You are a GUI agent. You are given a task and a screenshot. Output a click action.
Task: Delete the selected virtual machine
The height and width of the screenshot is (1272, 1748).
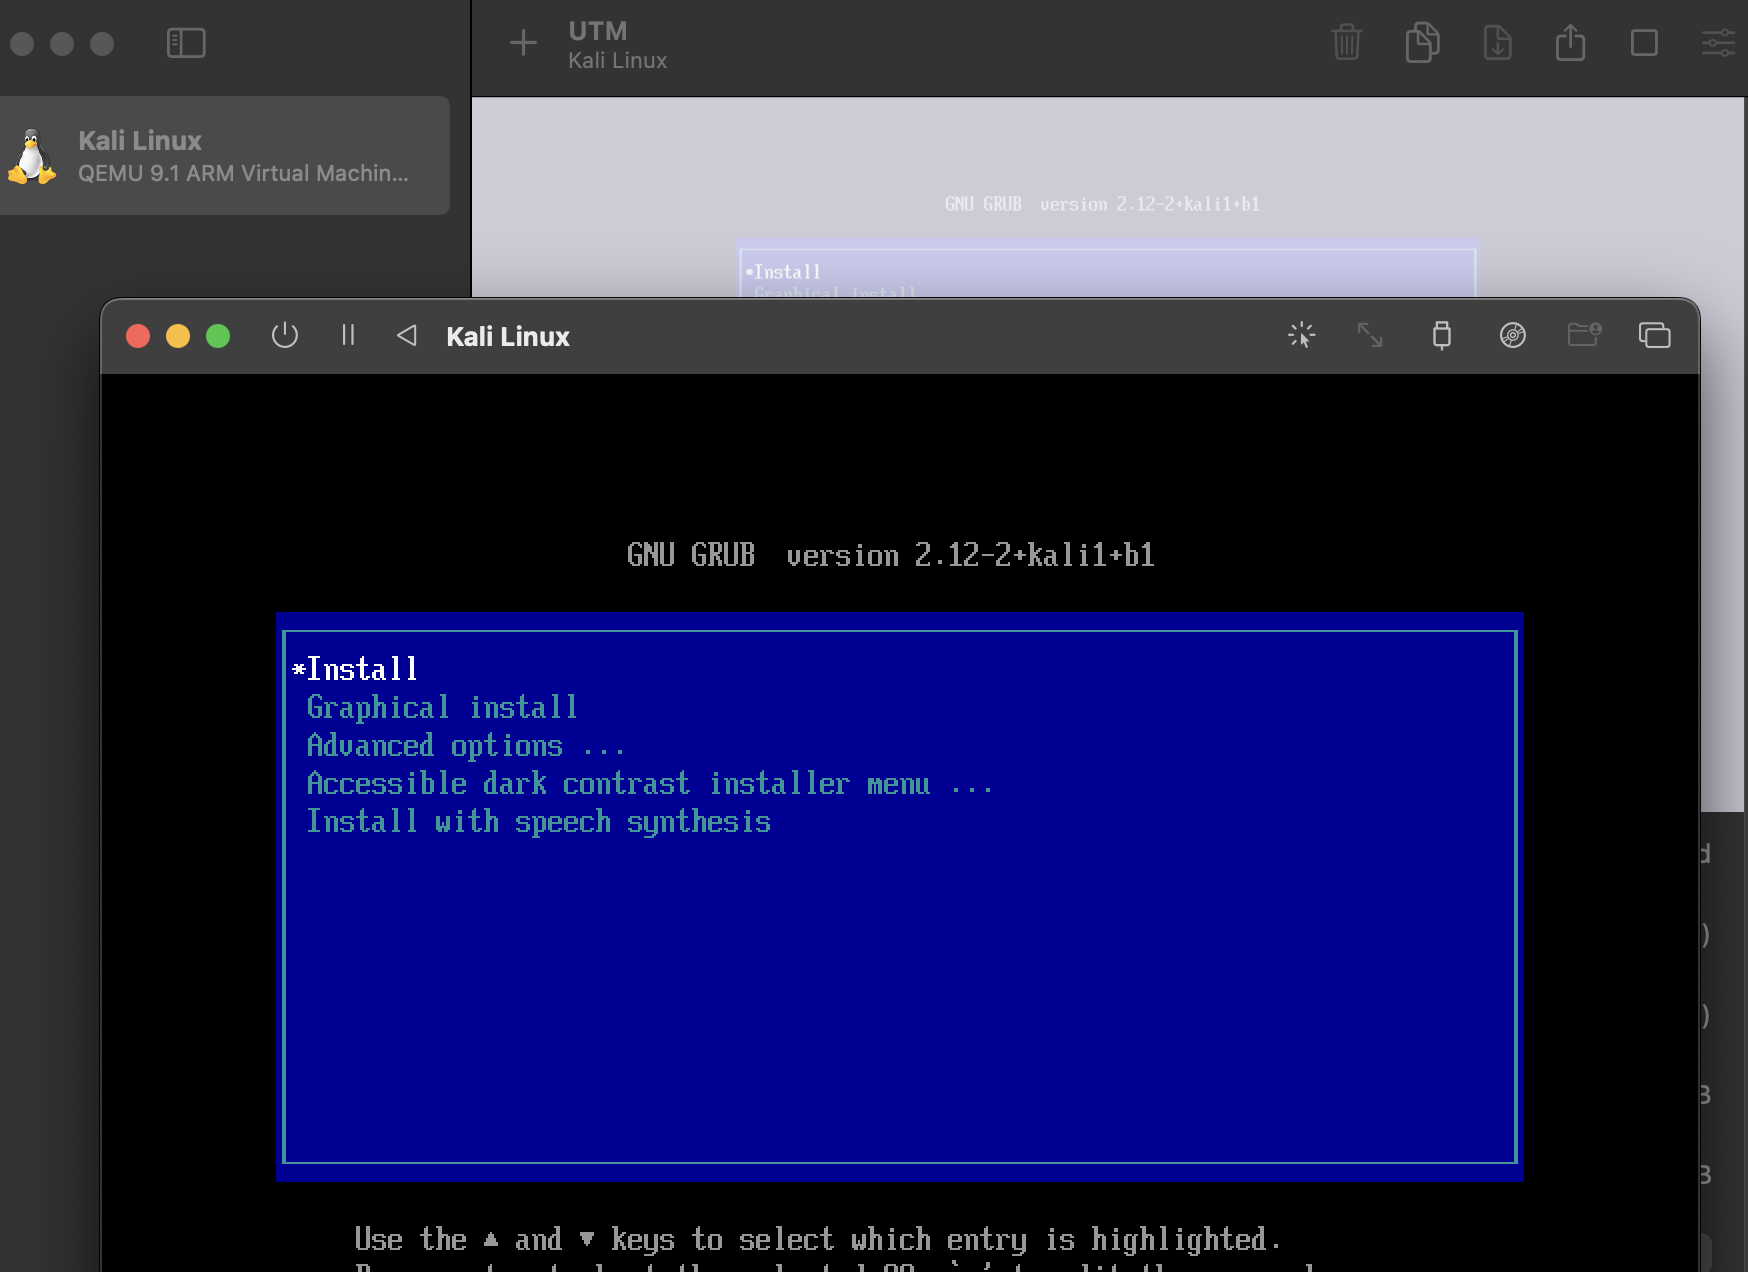tap(1347, 44)
